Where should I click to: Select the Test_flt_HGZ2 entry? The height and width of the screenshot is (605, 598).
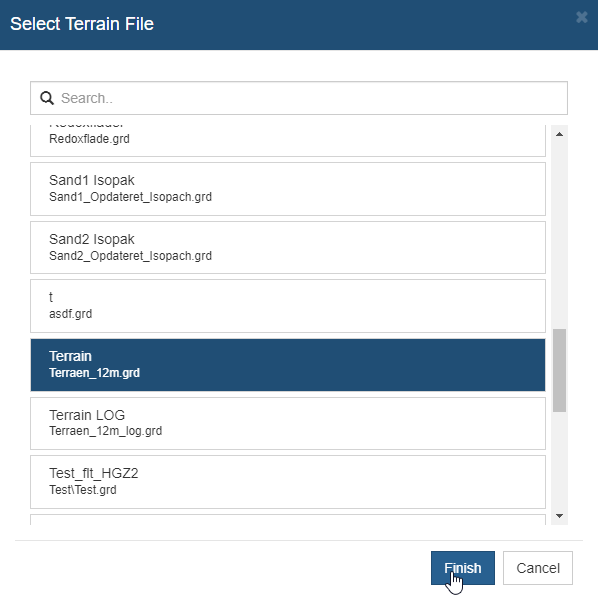point(288,482)
